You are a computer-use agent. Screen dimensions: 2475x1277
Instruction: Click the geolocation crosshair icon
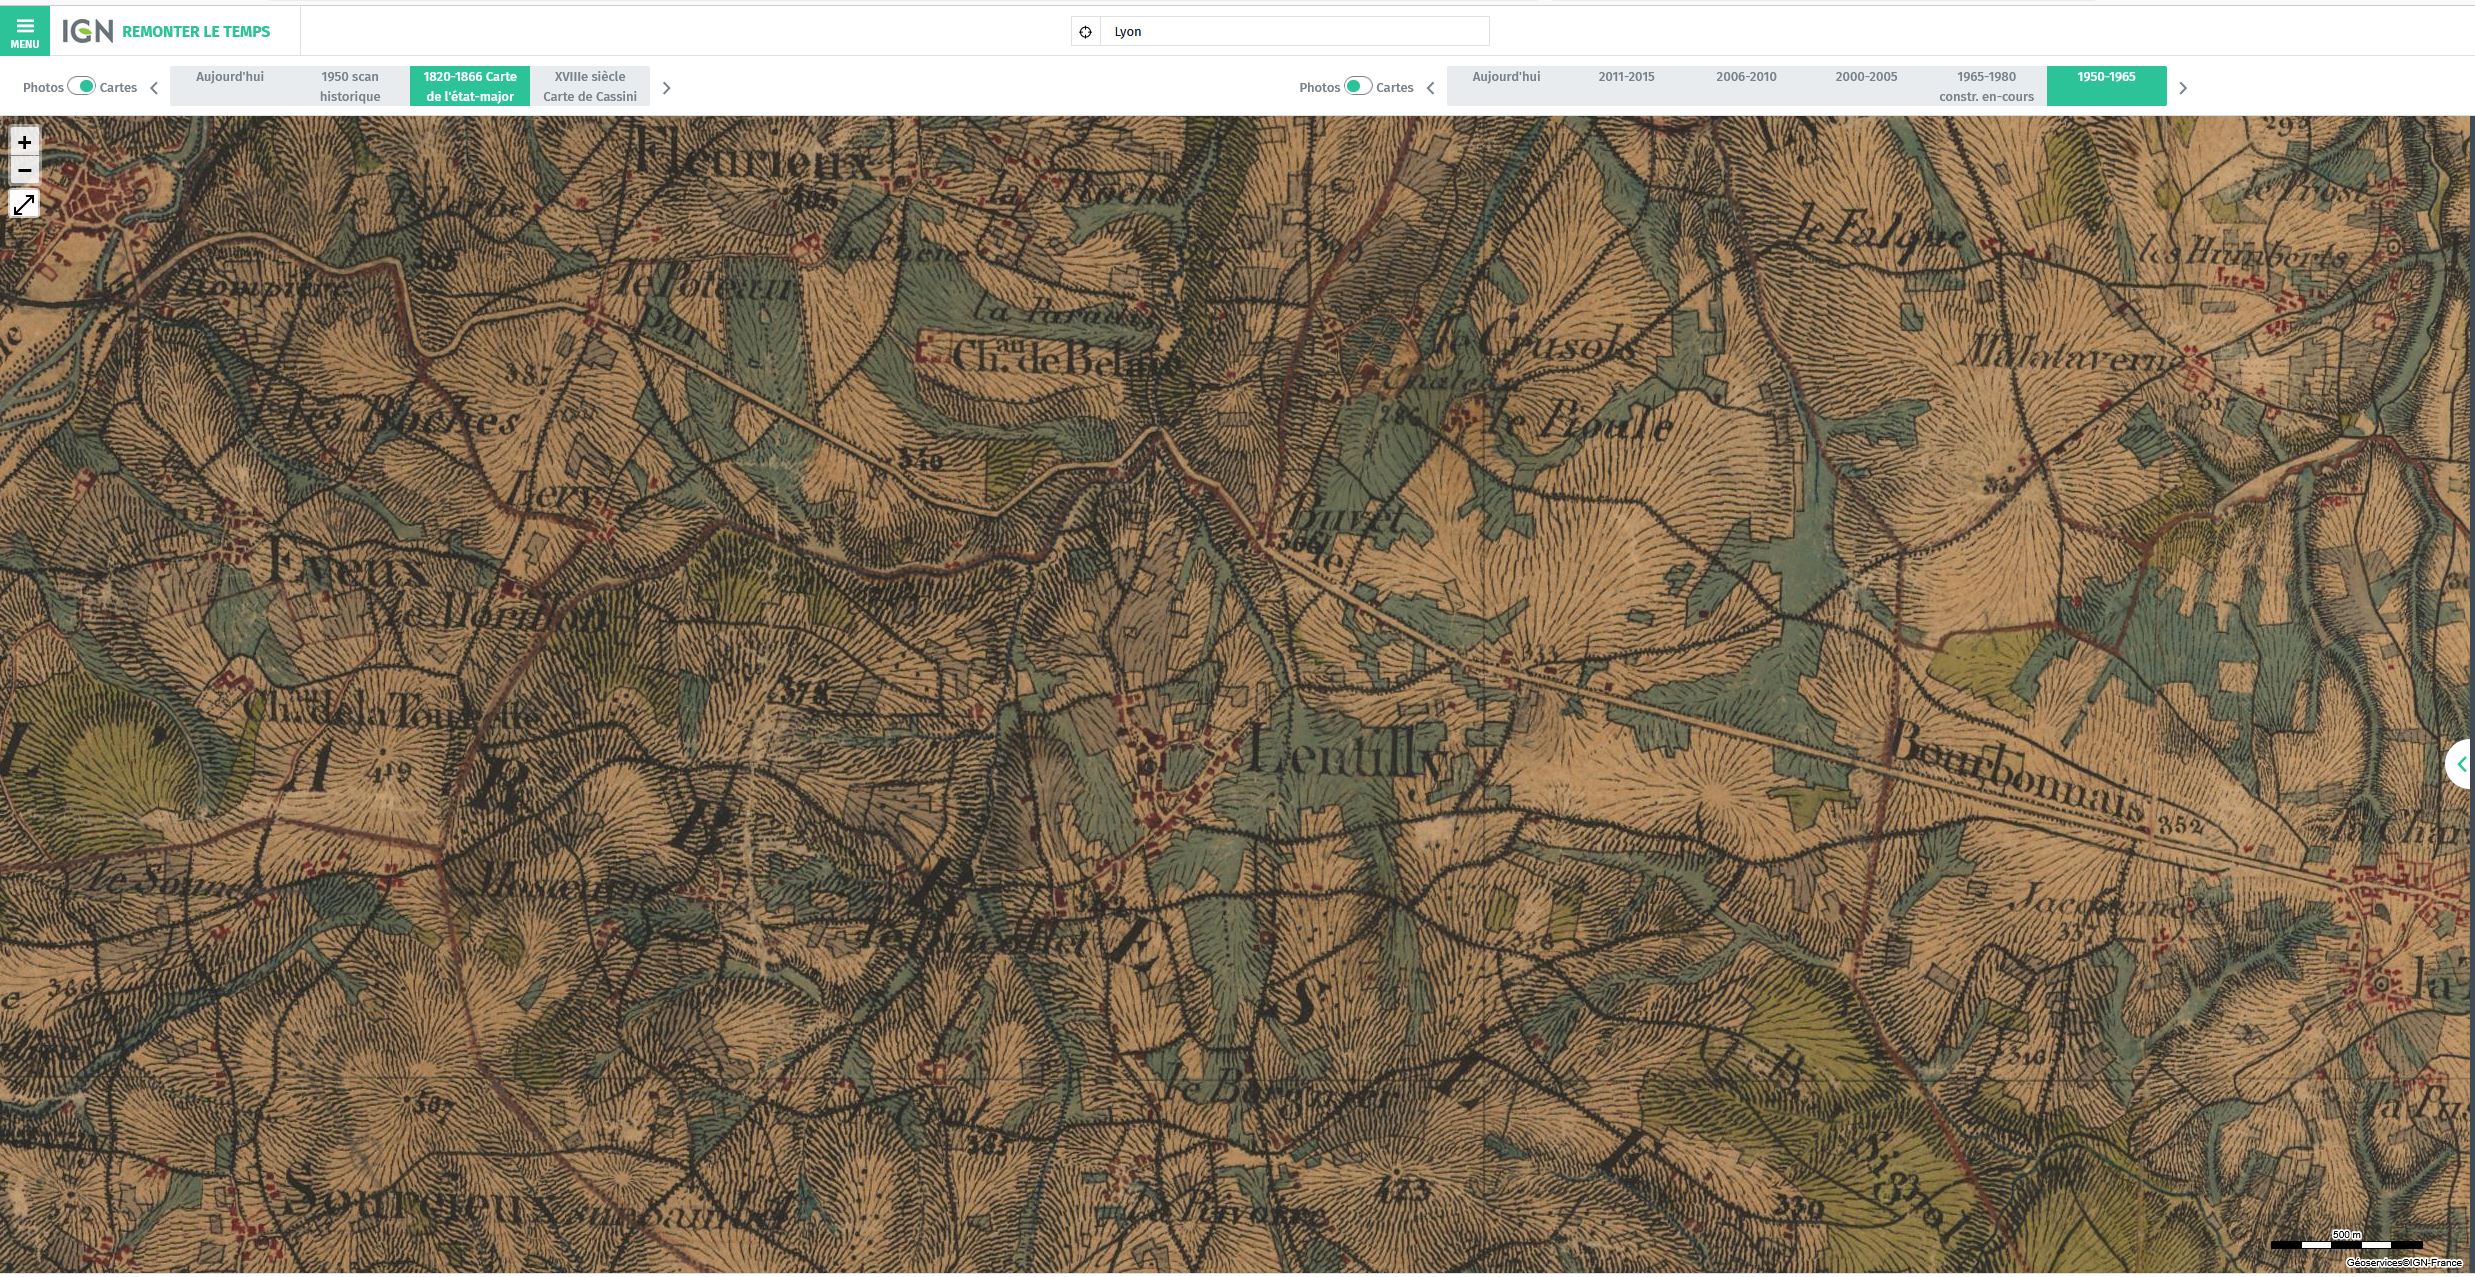1085,32
